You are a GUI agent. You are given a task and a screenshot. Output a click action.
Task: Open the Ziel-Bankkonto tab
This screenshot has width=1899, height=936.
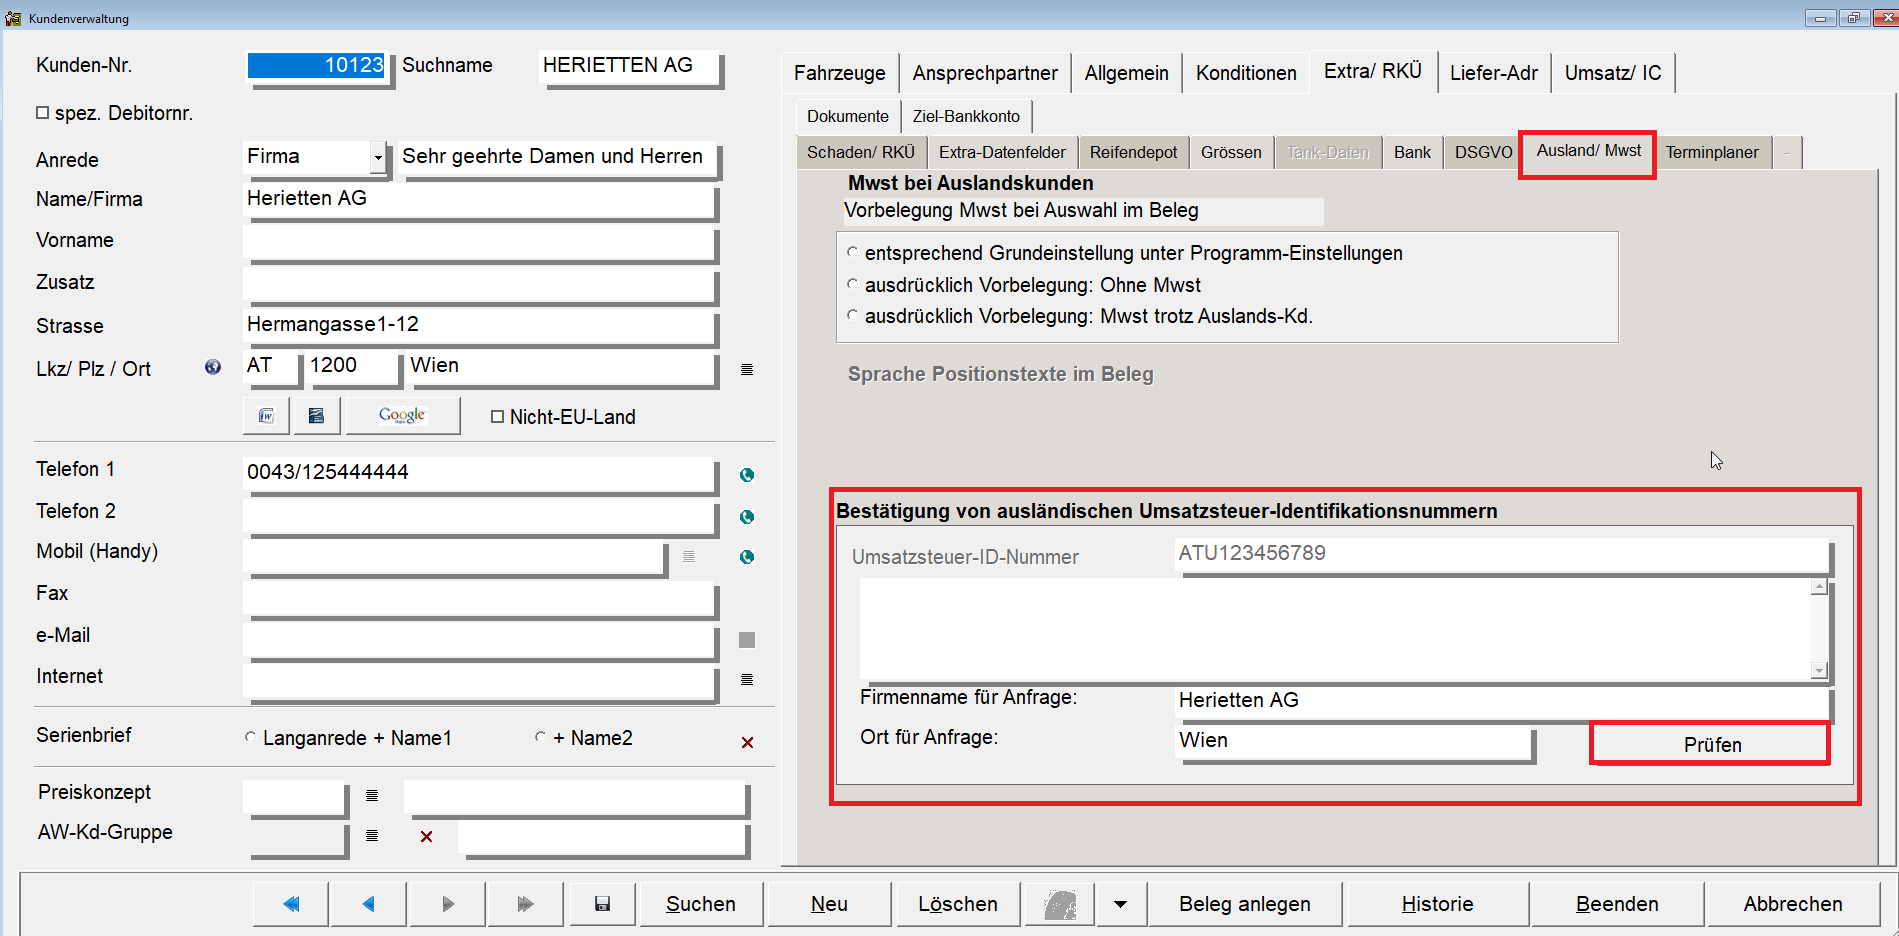966,116
